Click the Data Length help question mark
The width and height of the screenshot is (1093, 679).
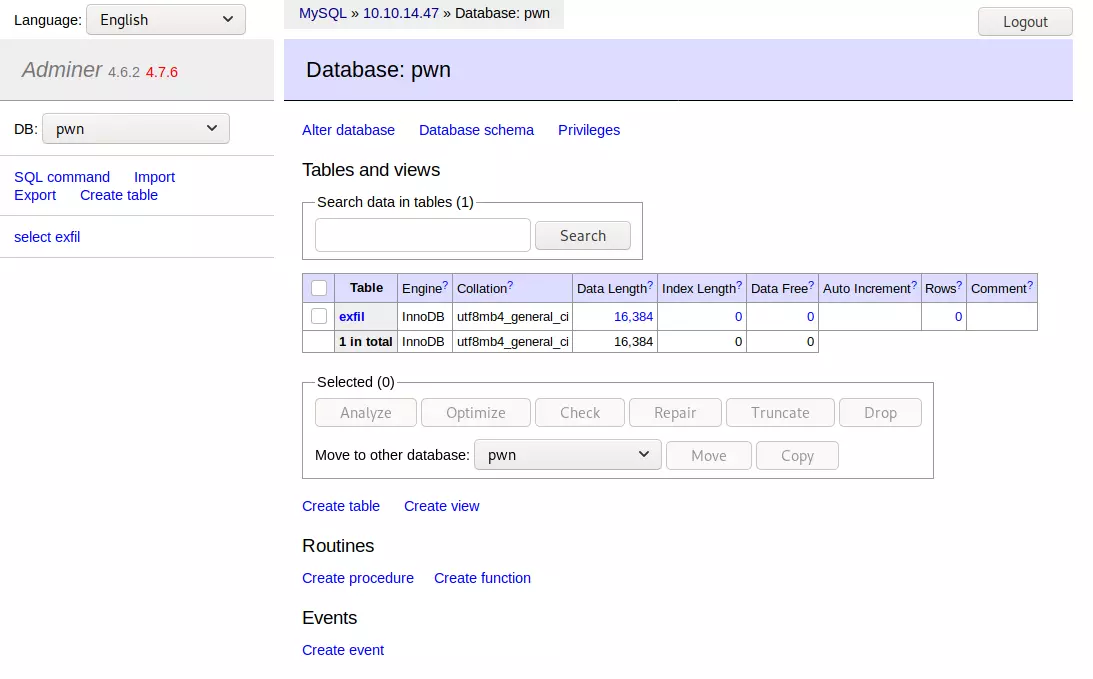coord(650,285)
